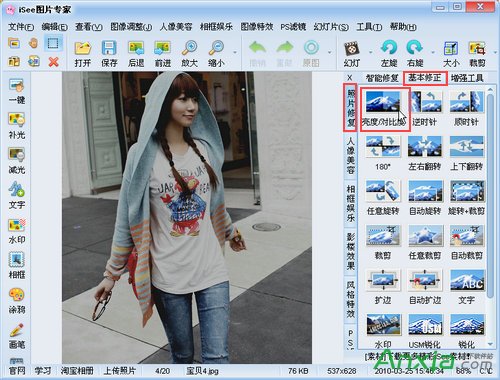The image size is (500, 380).
Task: Apply the 180° rotation
Action: coord(382,153)
